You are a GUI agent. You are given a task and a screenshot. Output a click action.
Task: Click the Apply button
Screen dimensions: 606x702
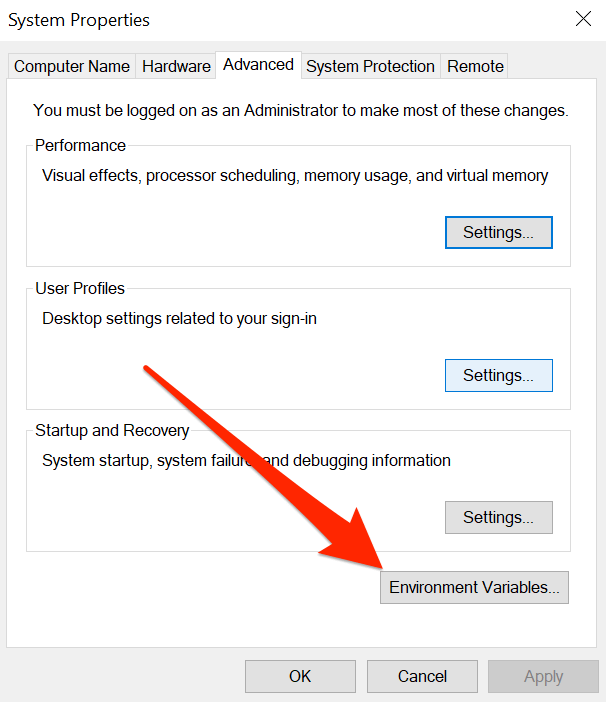(543, 676)
